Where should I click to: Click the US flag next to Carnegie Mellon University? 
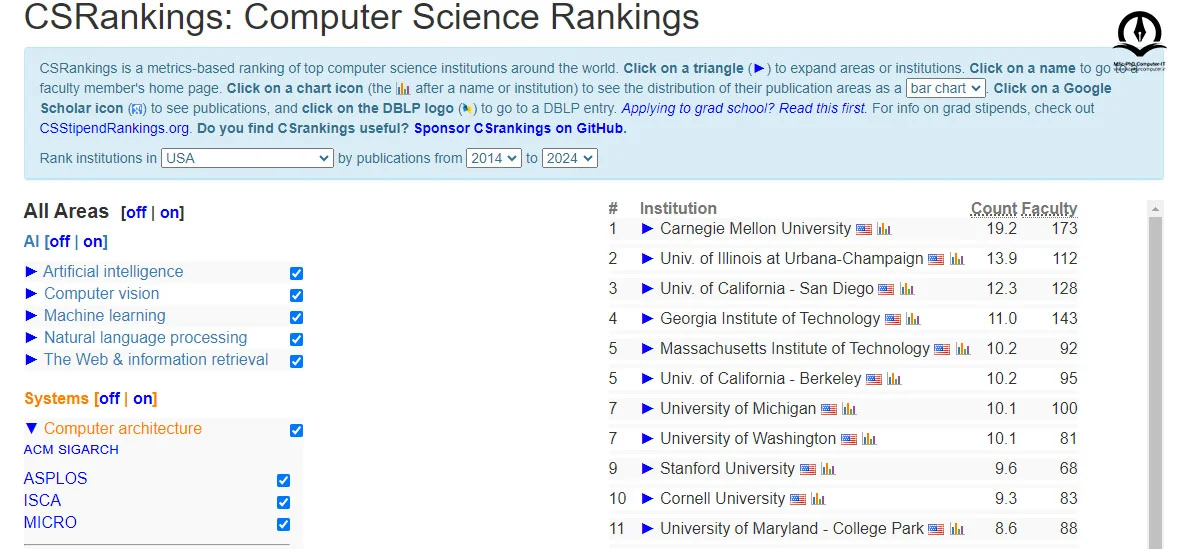pos(864,229)
